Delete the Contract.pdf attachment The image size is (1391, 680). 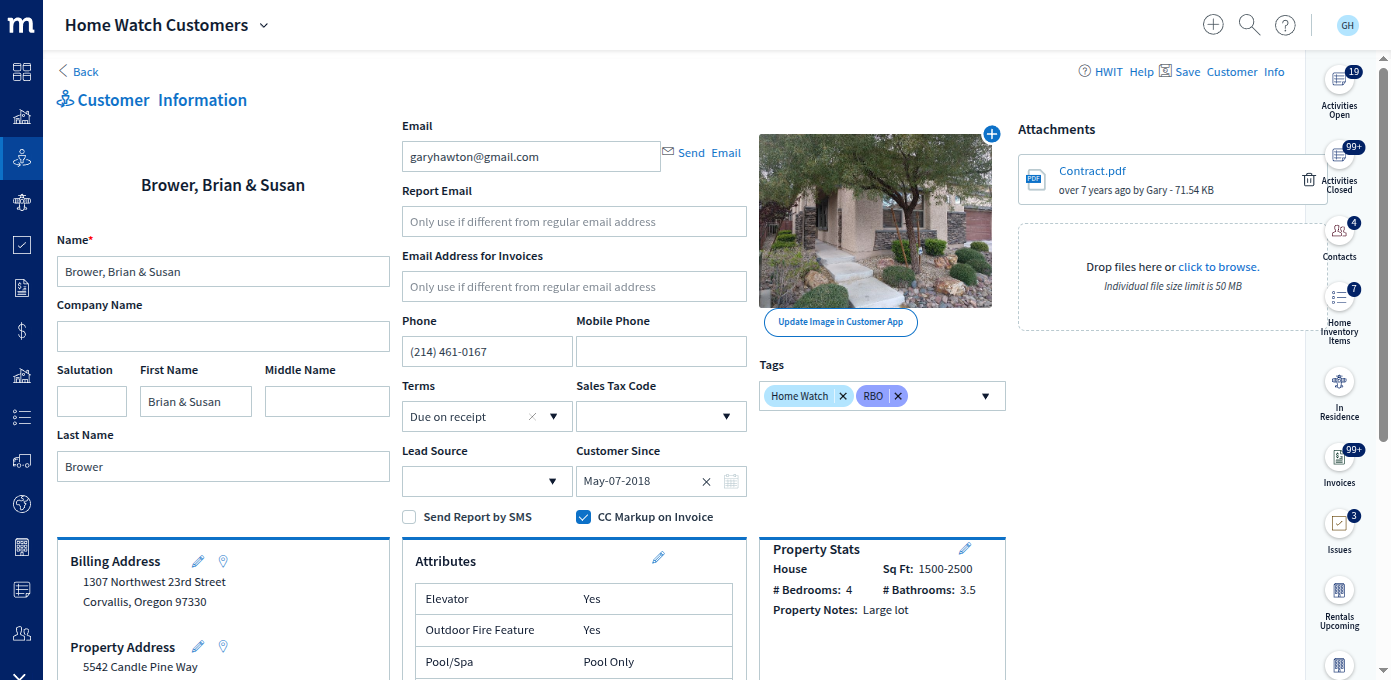click(1309, 180)
